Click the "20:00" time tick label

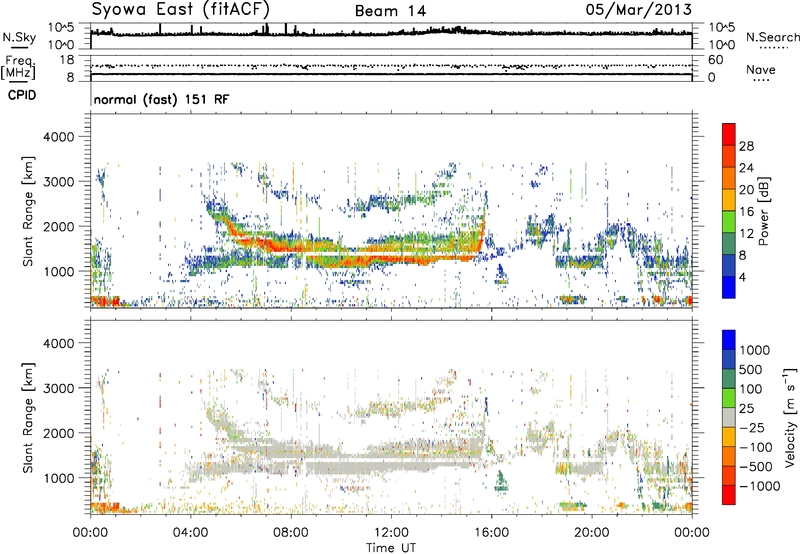[592, 533]
